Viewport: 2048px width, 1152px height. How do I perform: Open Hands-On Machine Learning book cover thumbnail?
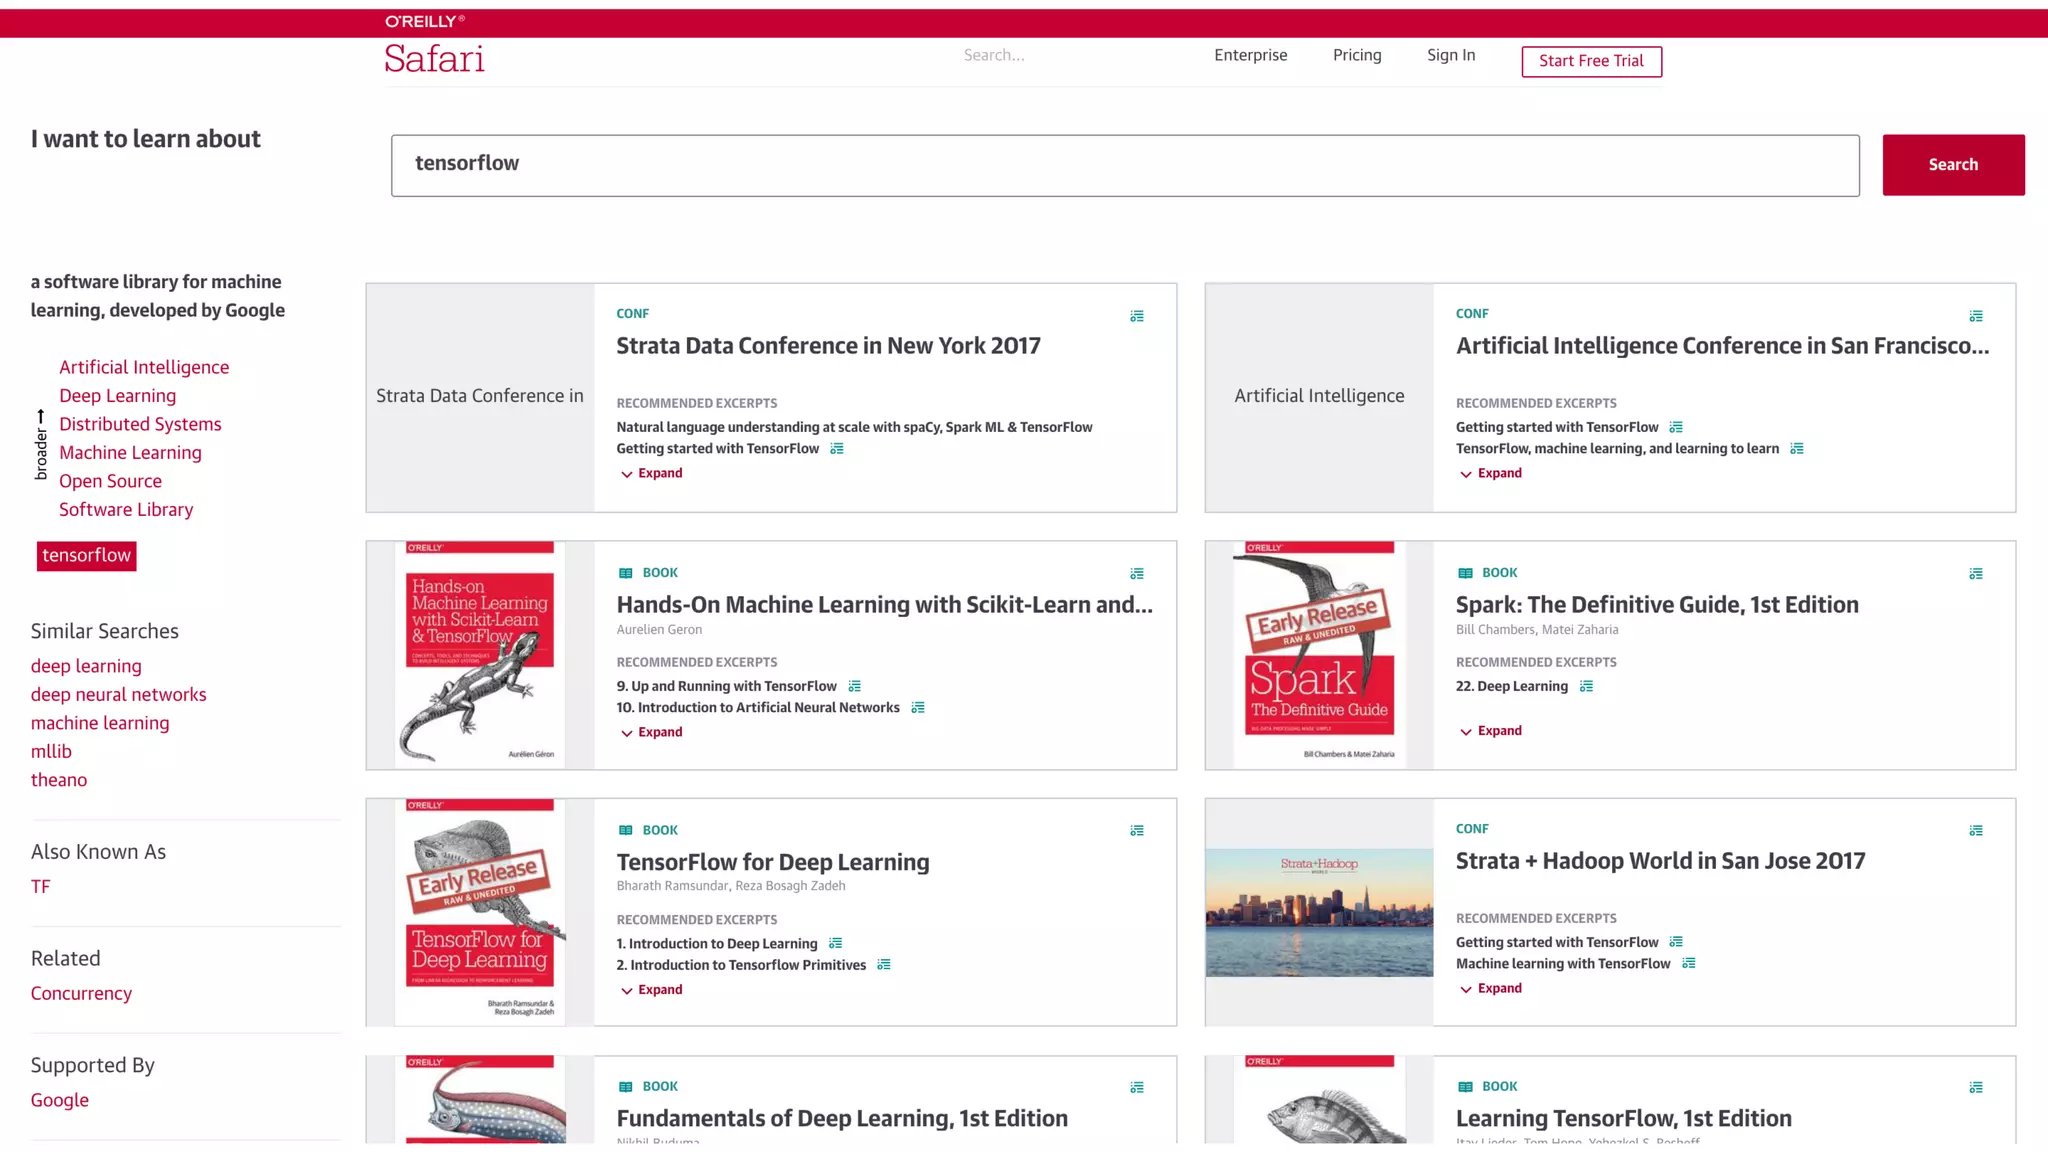(x=480, y=655)
